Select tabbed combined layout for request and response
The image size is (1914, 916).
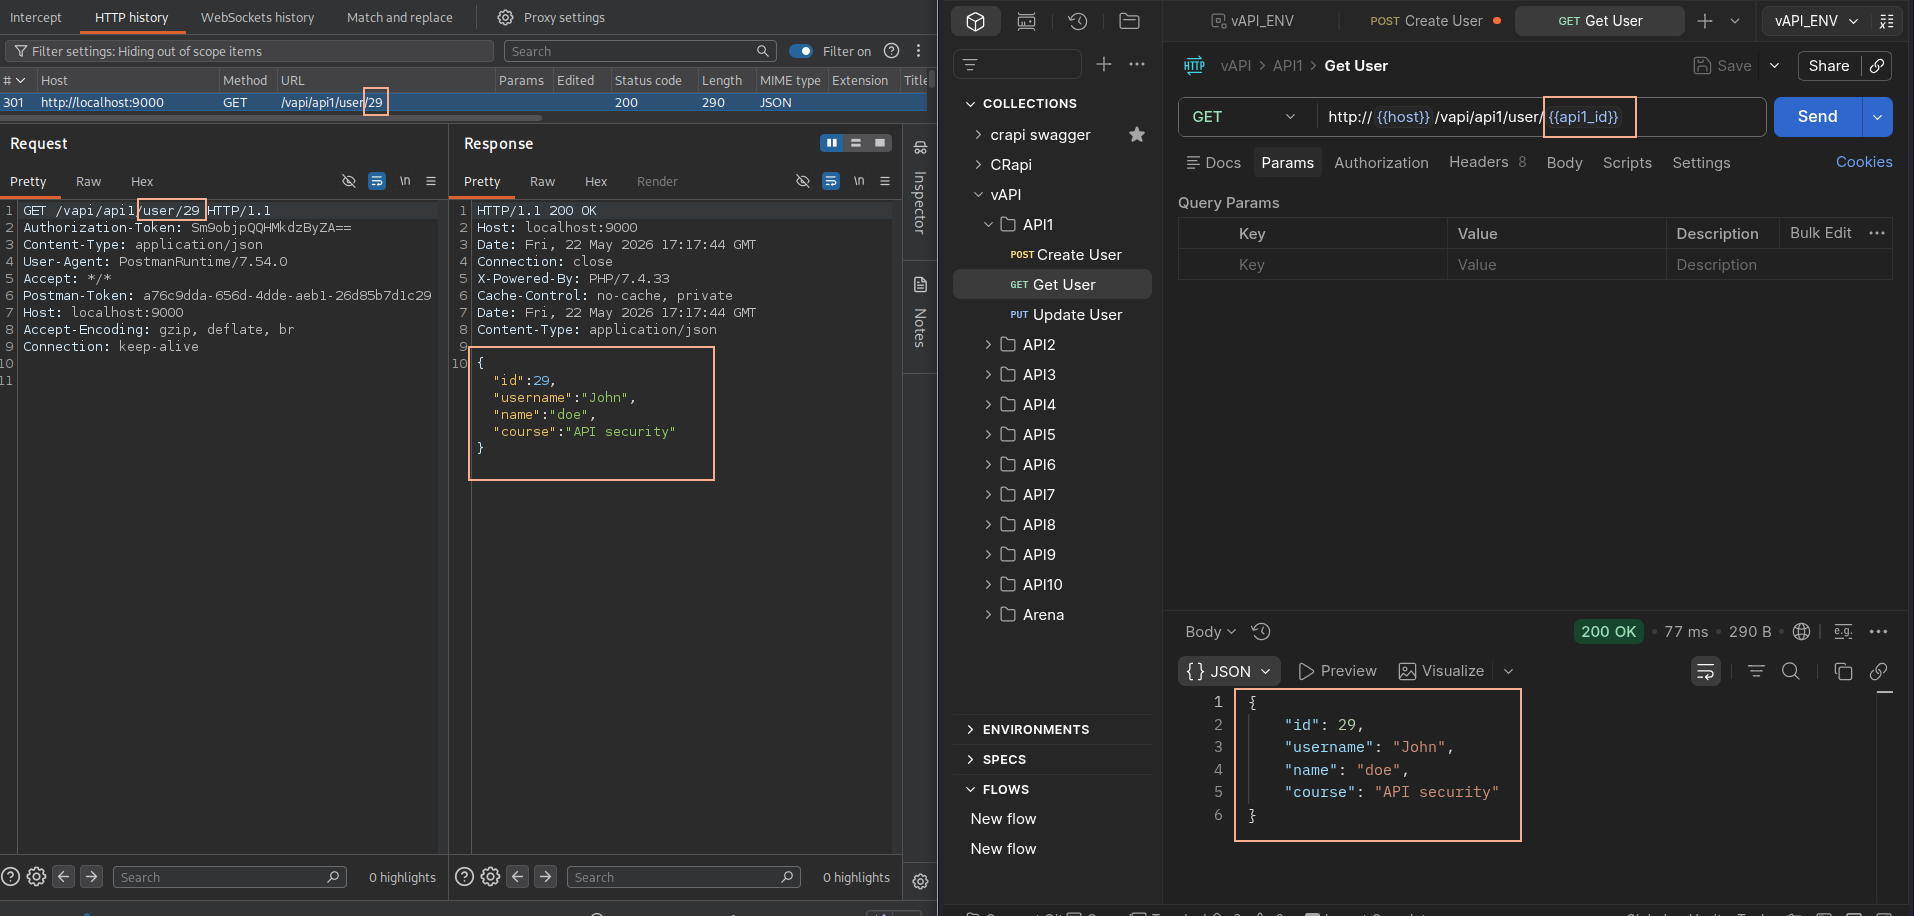880,143
